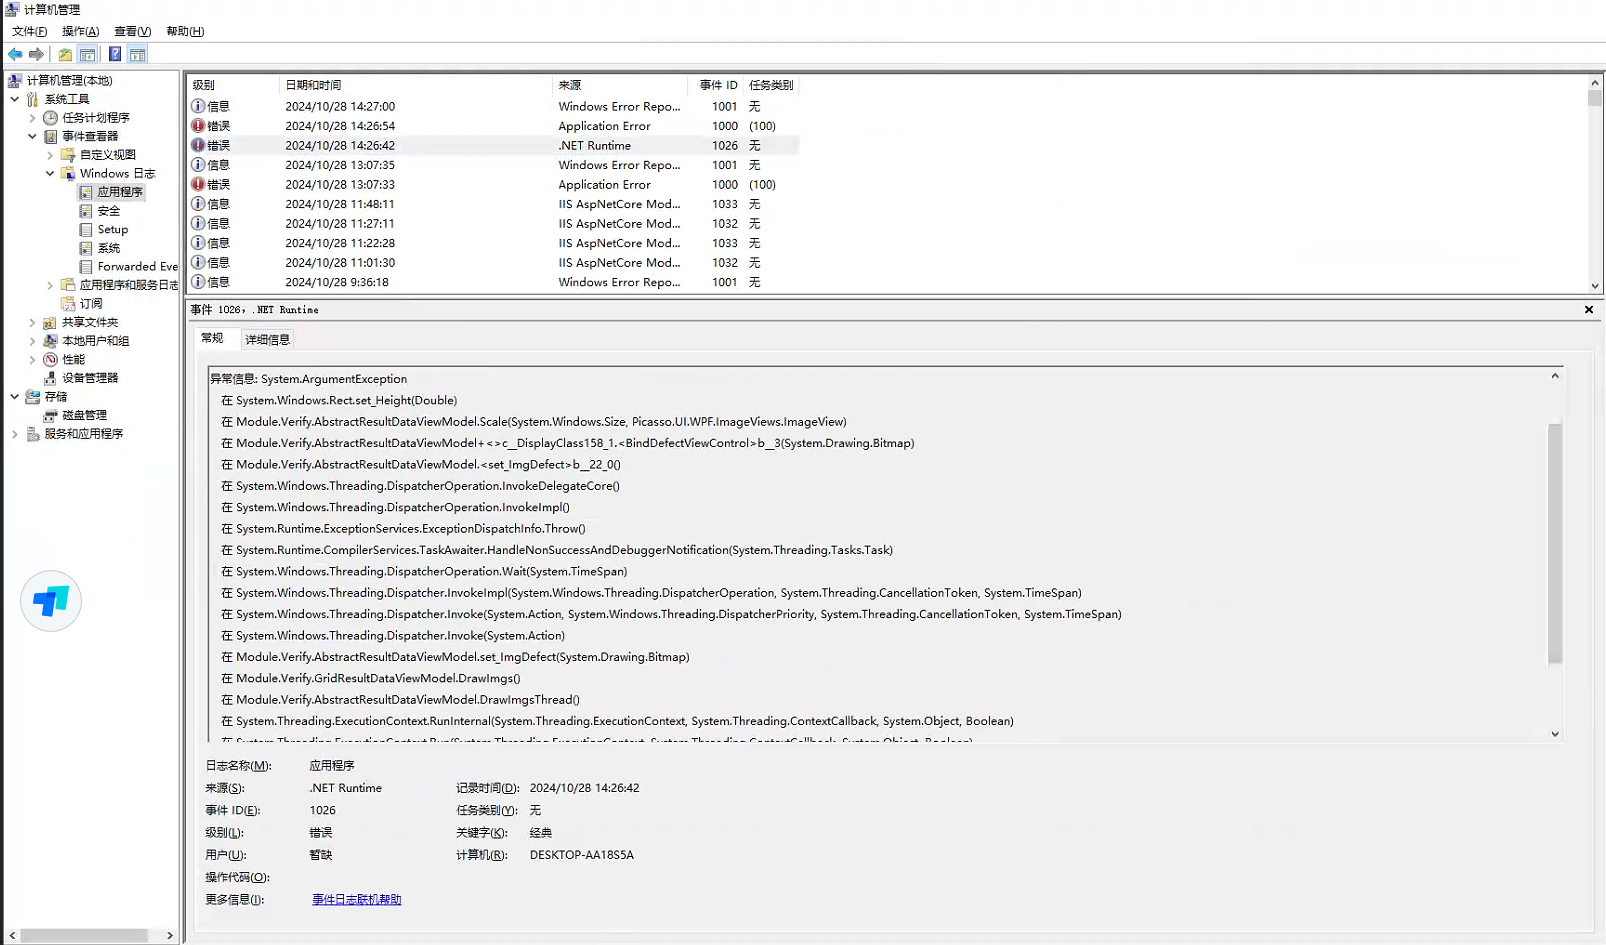Expand the 自定义视图 tree node
The image size is (1606, 945).
point(50,155)
